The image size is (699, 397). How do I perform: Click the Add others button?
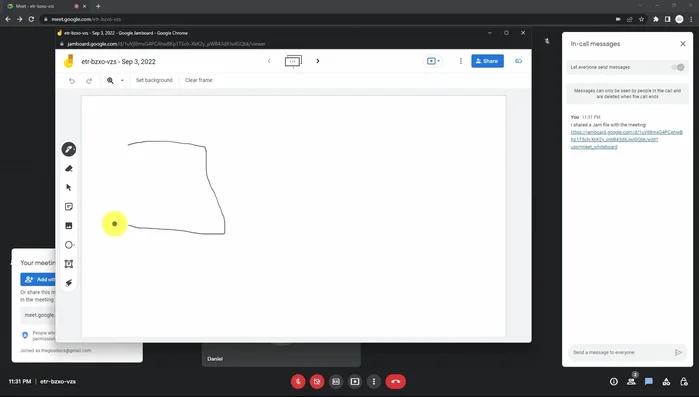[x=38, y=279]
